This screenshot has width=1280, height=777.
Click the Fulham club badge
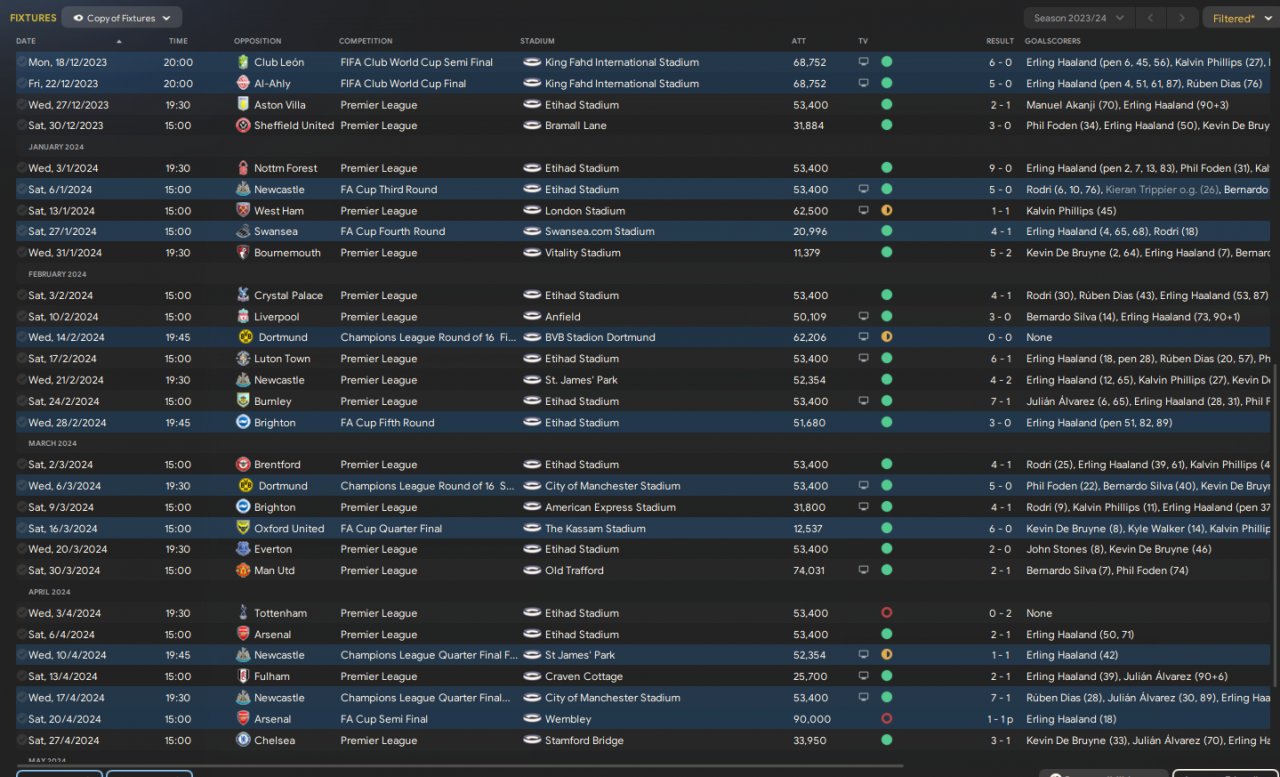click(x=243, y=676)
